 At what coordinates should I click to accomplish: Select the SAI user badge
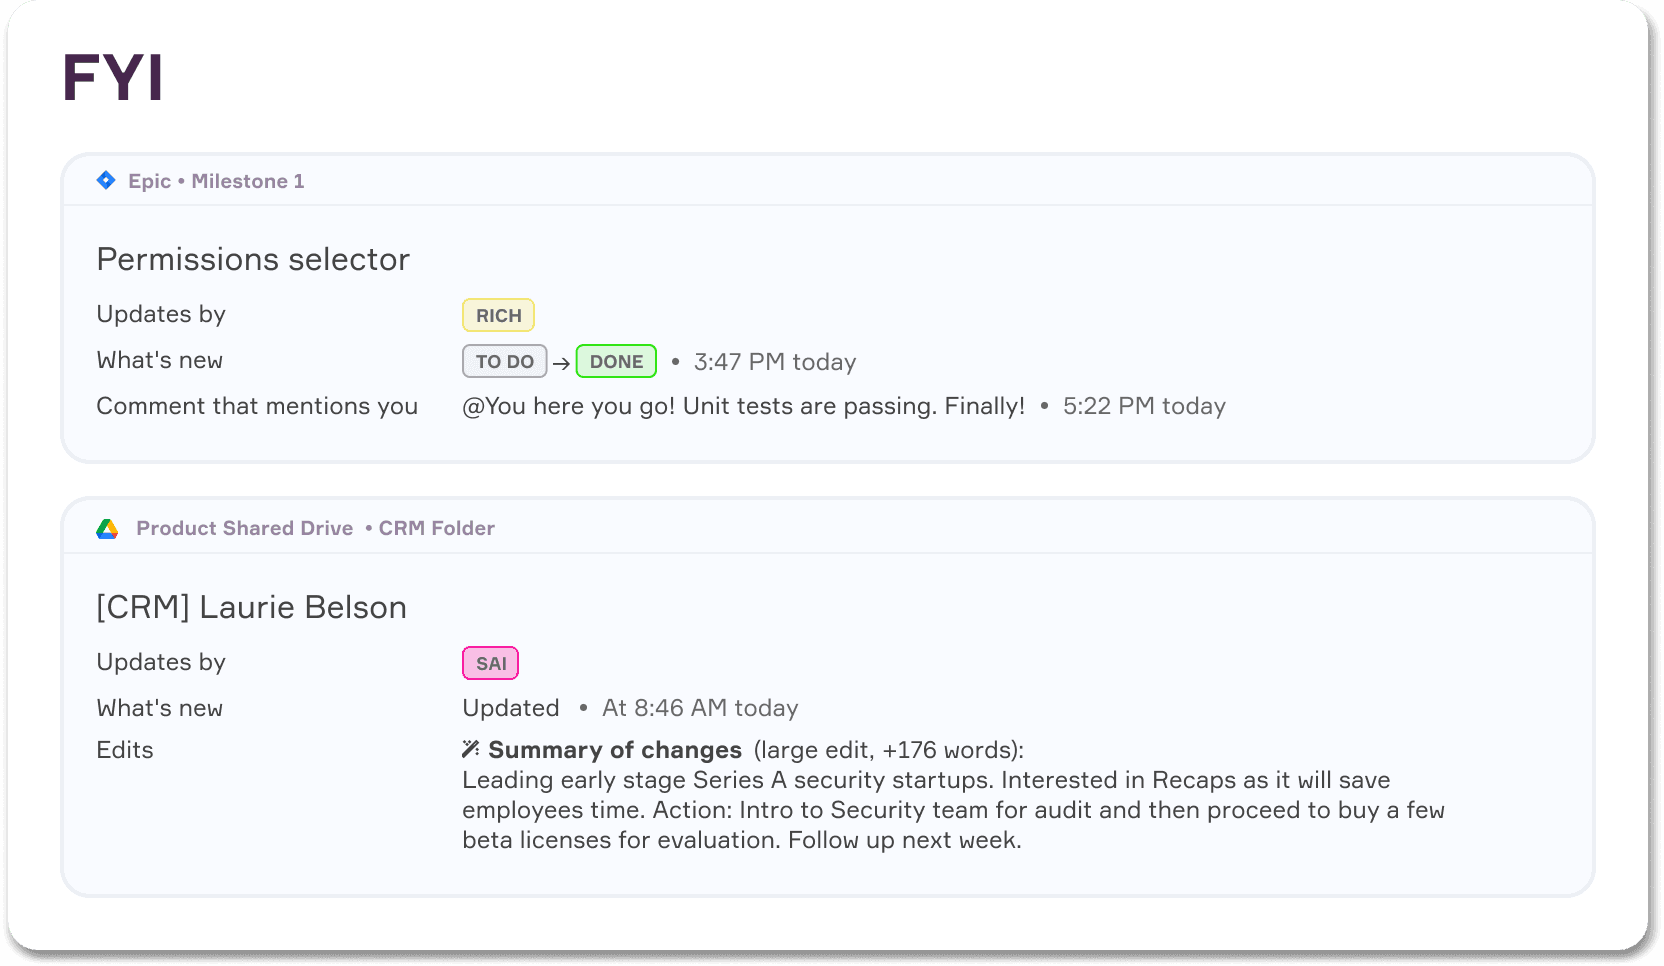pos(490,663)
